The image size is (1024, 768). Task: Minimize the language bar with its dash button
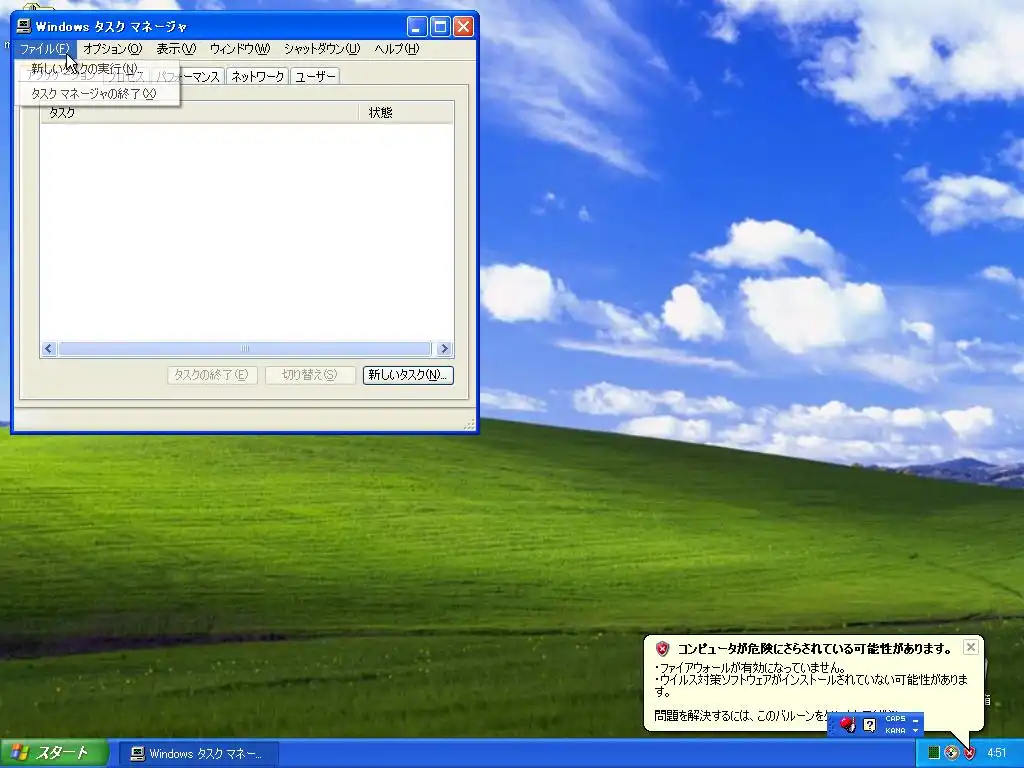point(916,720)
